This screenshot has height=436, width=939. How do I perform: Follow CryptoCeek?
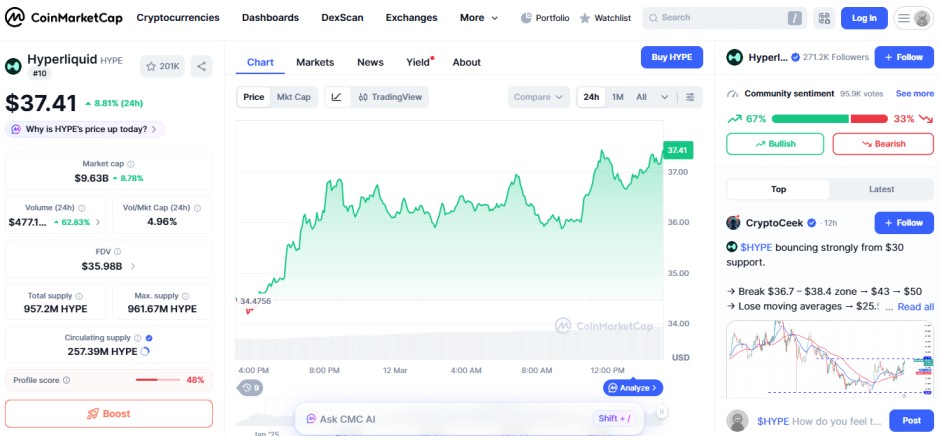904,223
